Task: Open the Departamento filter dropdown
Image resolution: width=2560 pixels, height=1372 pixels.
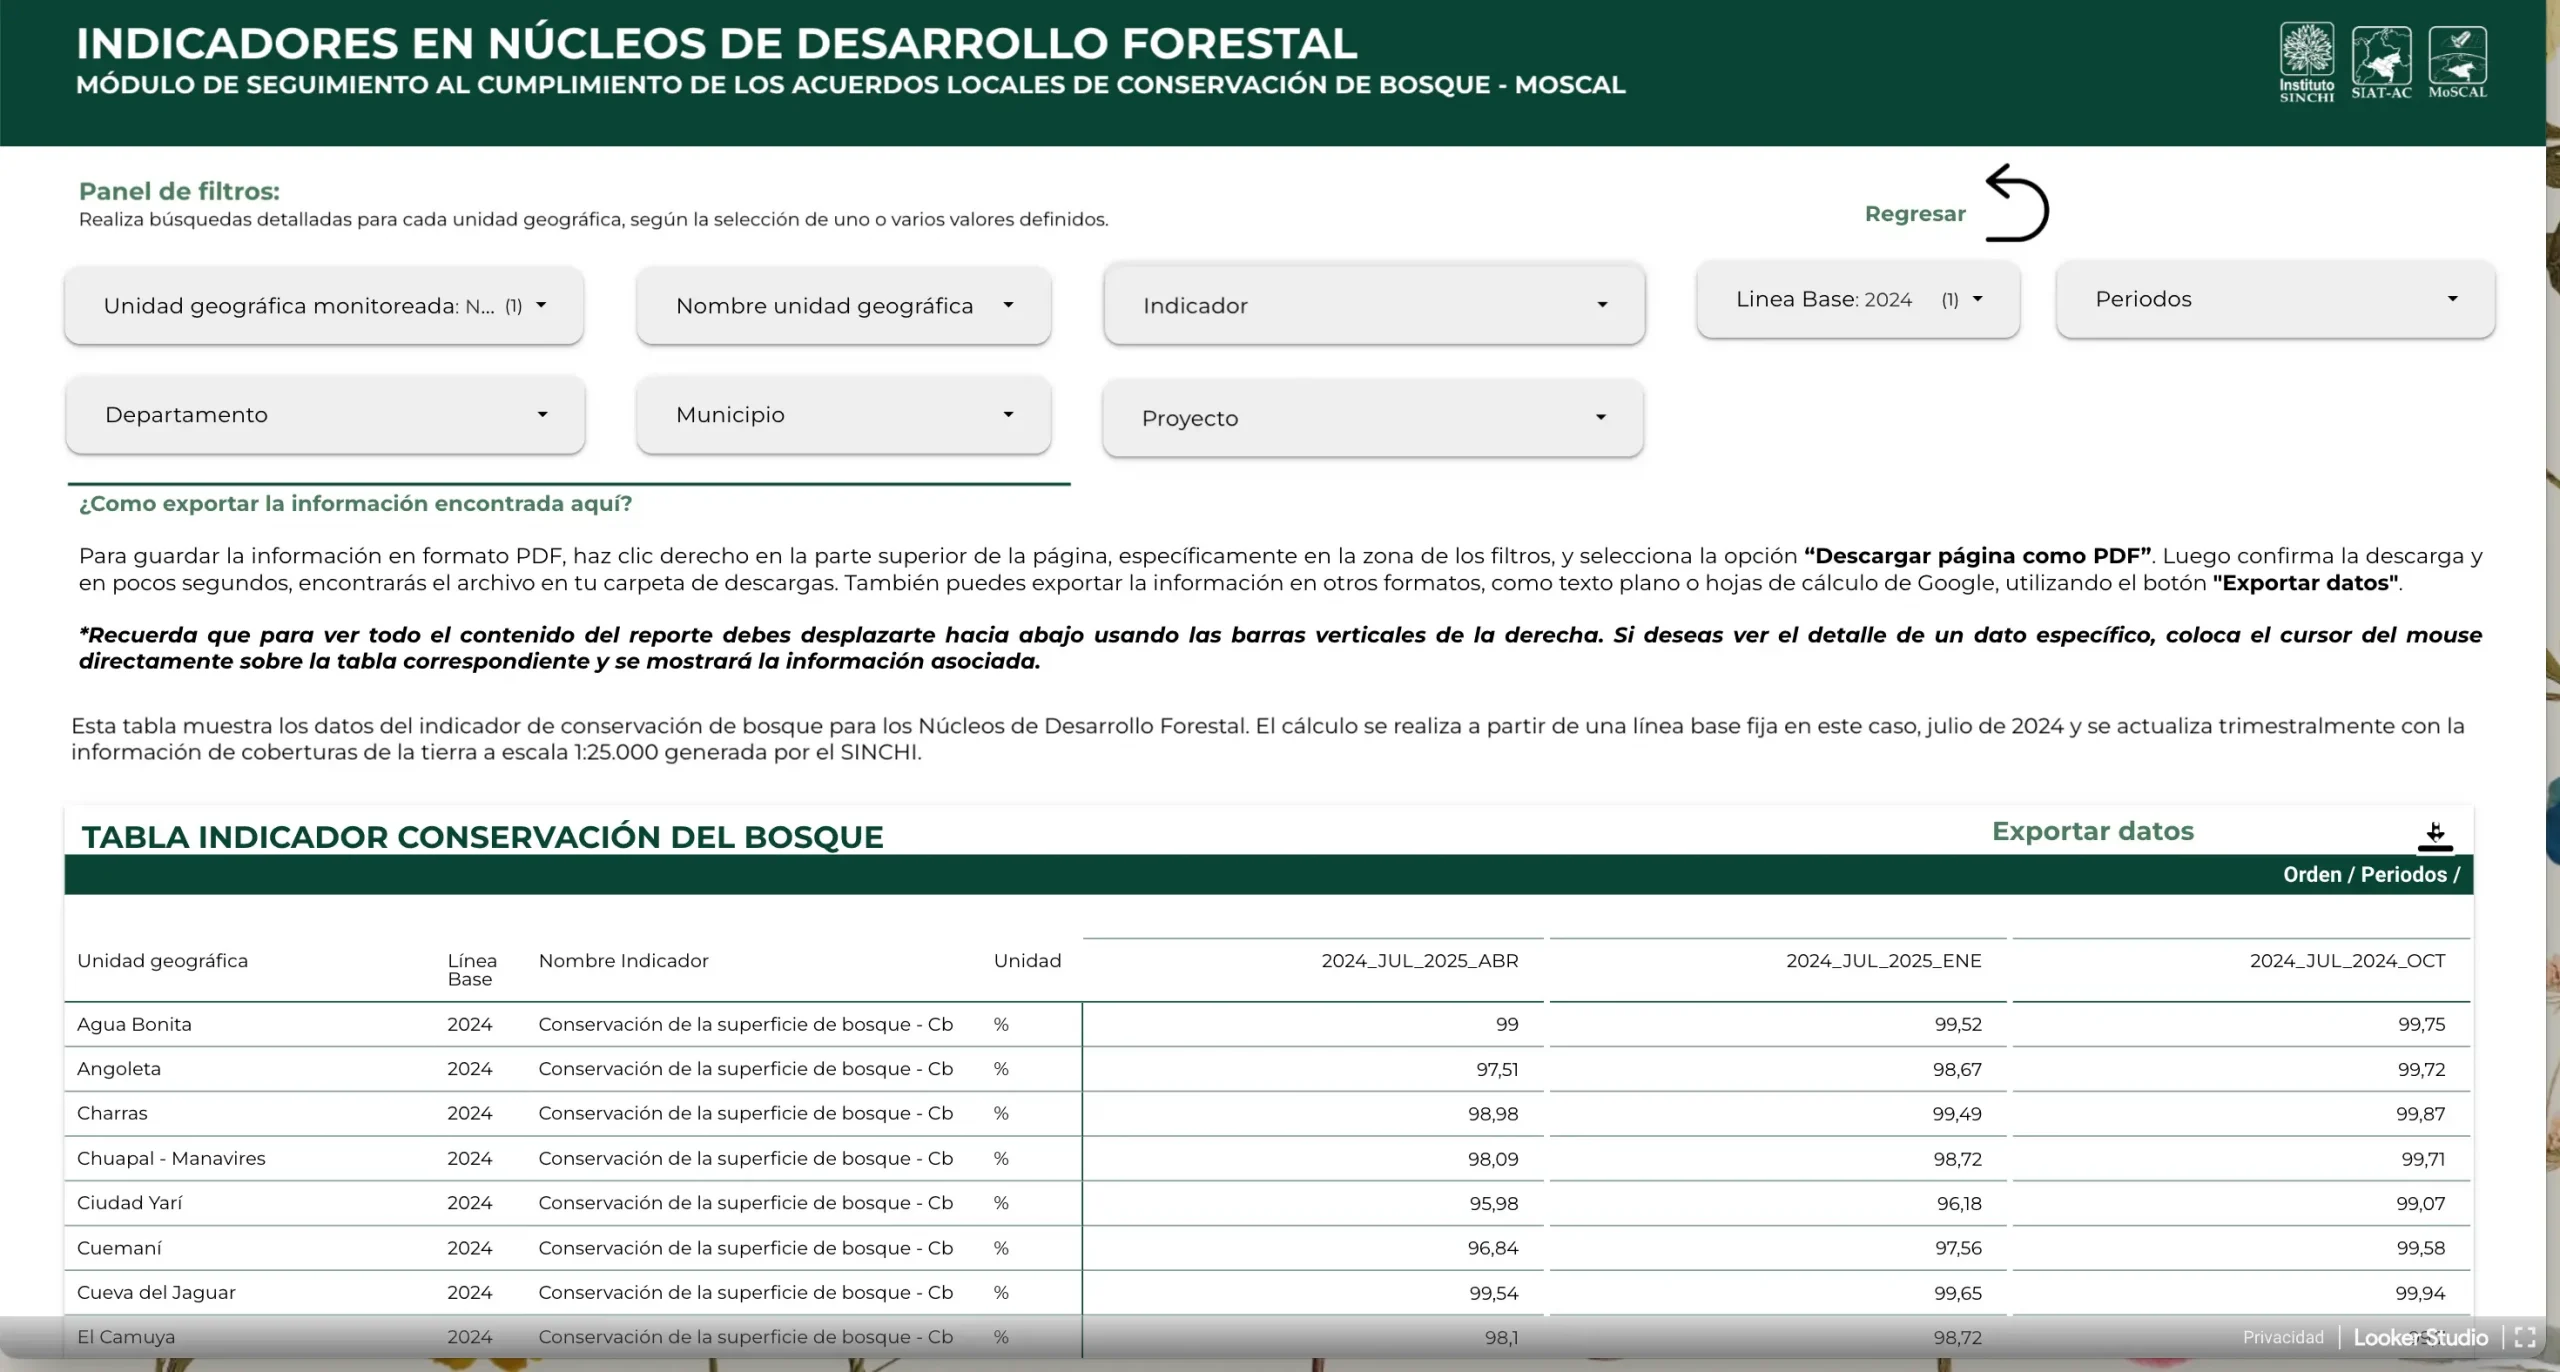Action: [325, 415]
